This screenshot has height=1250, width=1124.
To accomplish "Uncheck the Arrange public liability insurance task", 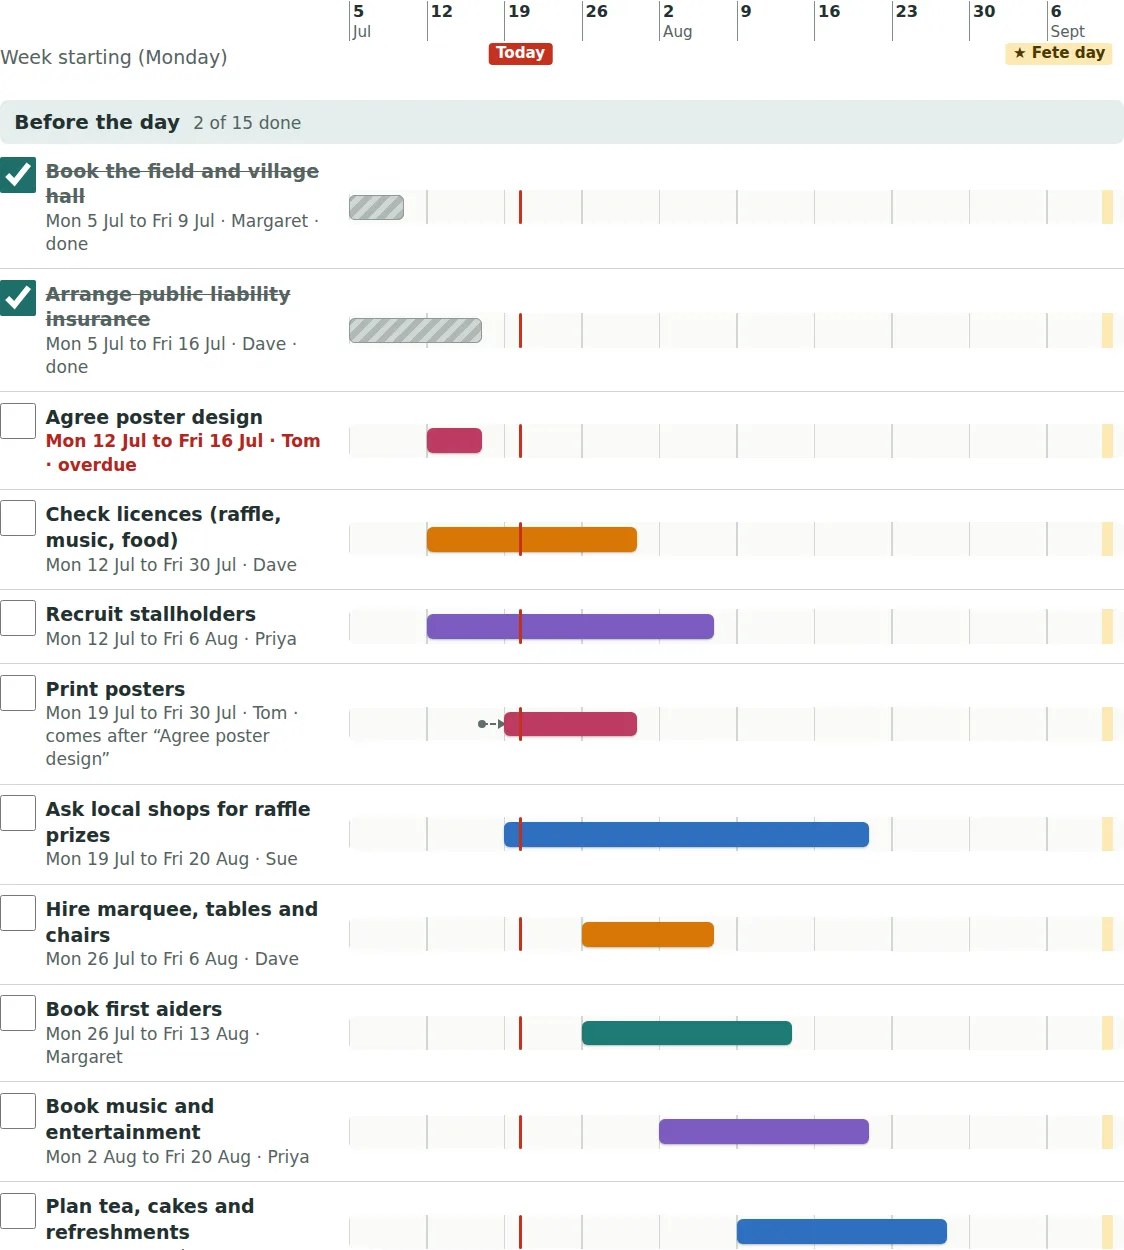I will tap(18, 298).
